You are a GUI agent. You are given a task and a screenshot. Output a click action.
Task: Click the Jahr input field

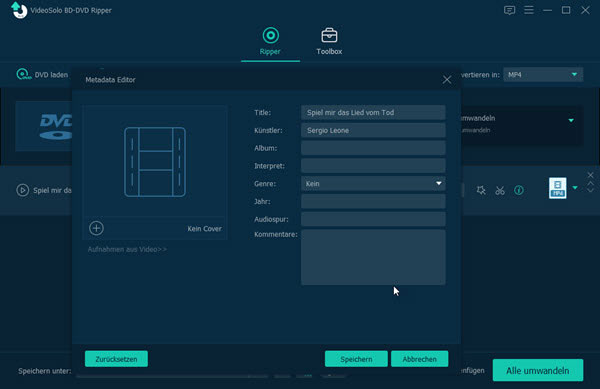[373, 201]
